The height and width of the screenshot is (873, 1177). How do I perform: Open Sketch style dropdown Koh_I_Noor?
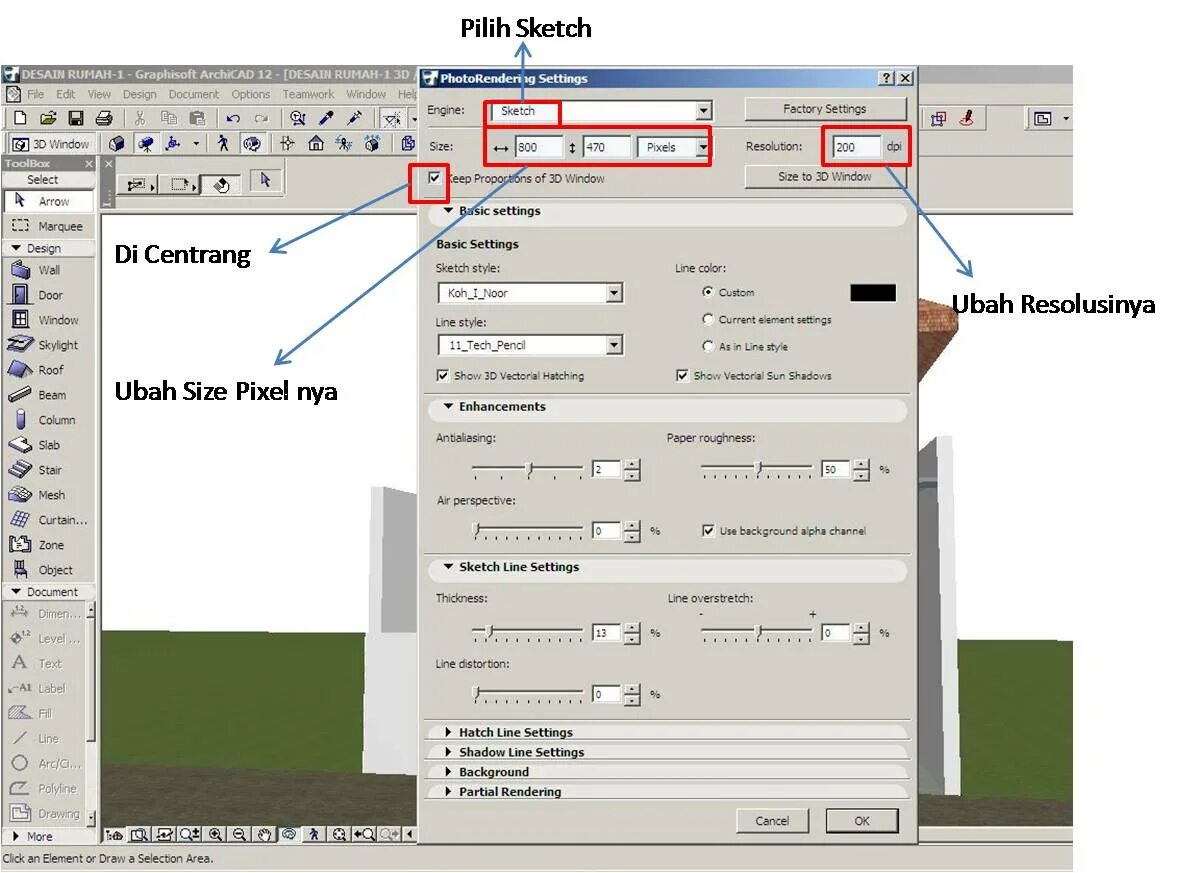pos(530,293)
